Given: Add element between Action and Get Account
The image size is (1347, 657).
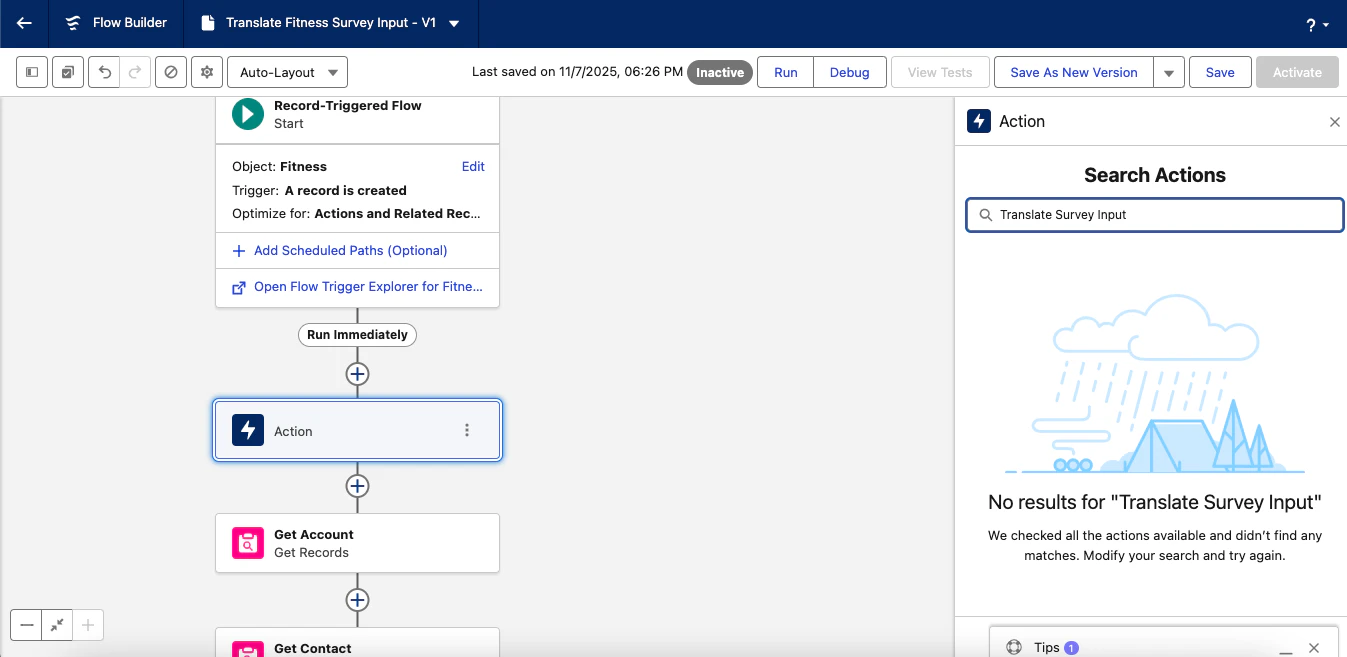Looking at the screenshot, I should [357, 486].
